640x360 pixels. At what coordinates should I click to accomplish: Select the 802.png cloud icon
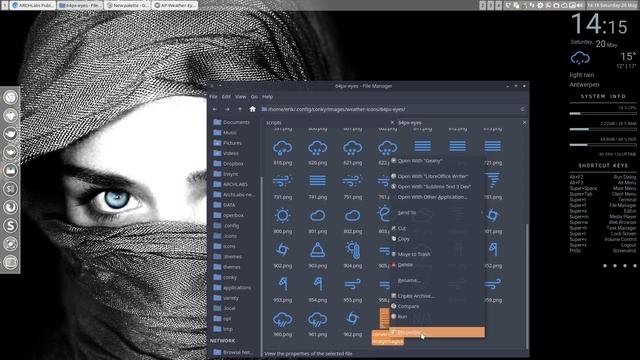(x=353, y=216)
